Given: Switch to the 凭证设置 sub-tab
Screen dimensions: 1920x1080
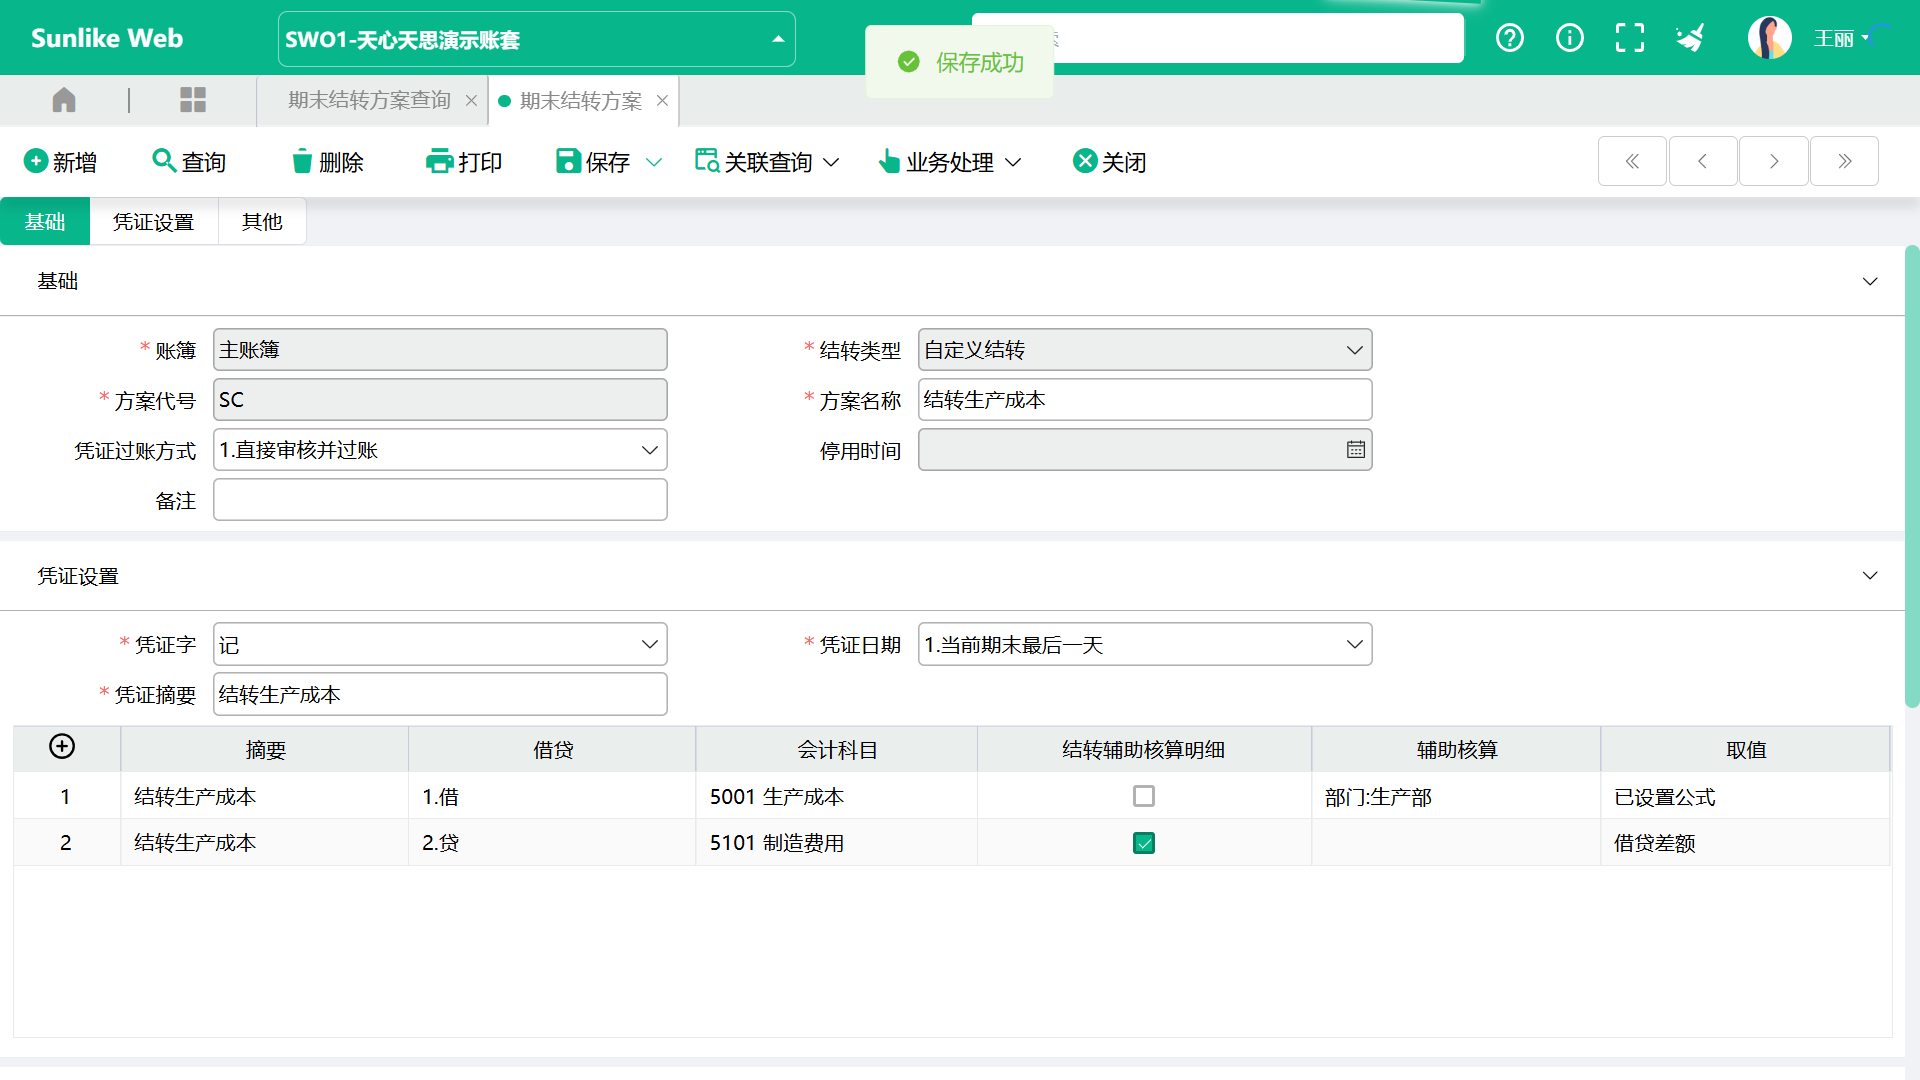Looking at the screenshot, I should (x=153, y=222).
